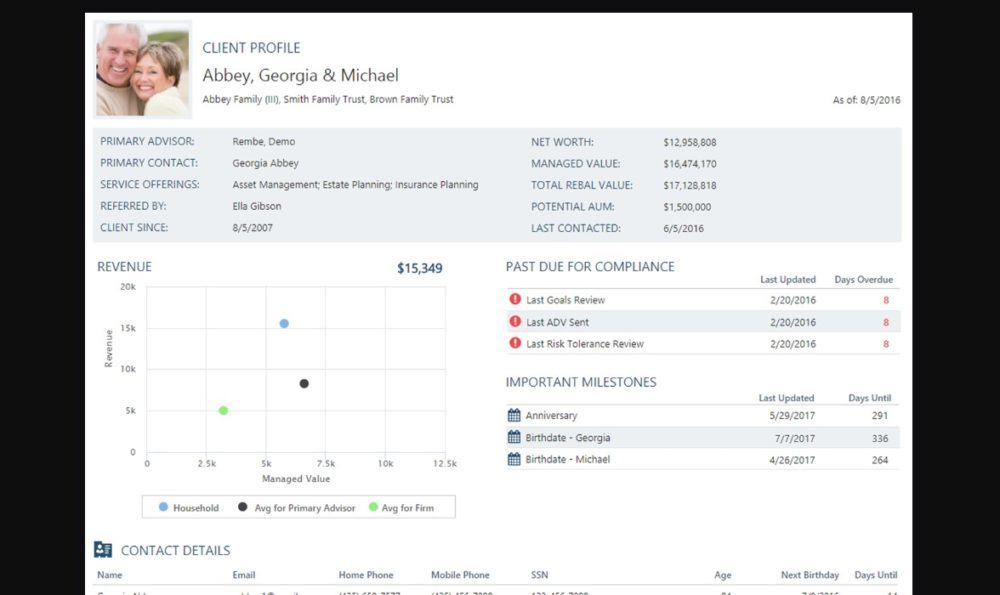Click the red alert icon beside Last ADV Sent
This screenshot has width=1000, height=595.
click(515, 322)
